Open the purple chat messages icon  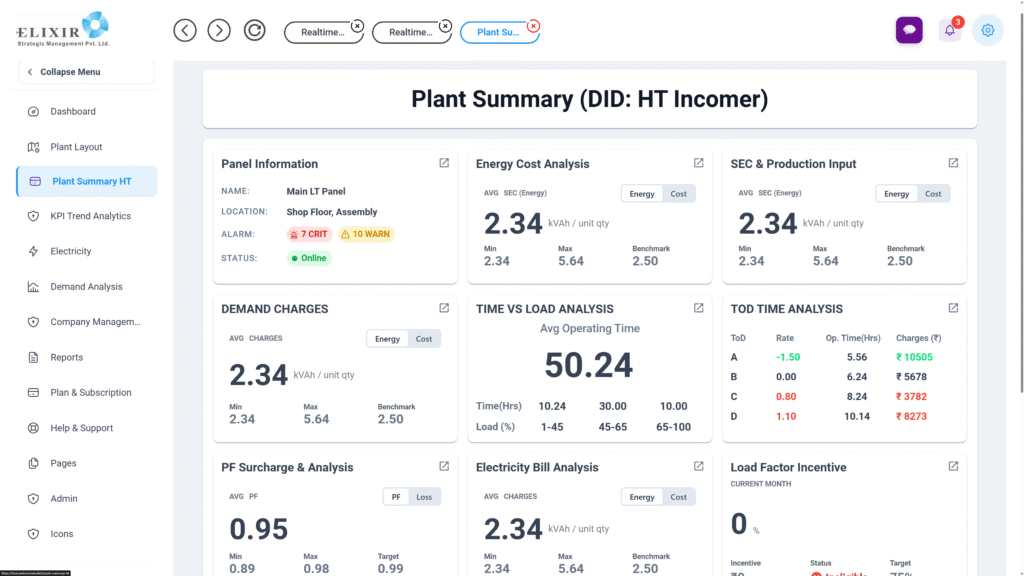point(908,30)
